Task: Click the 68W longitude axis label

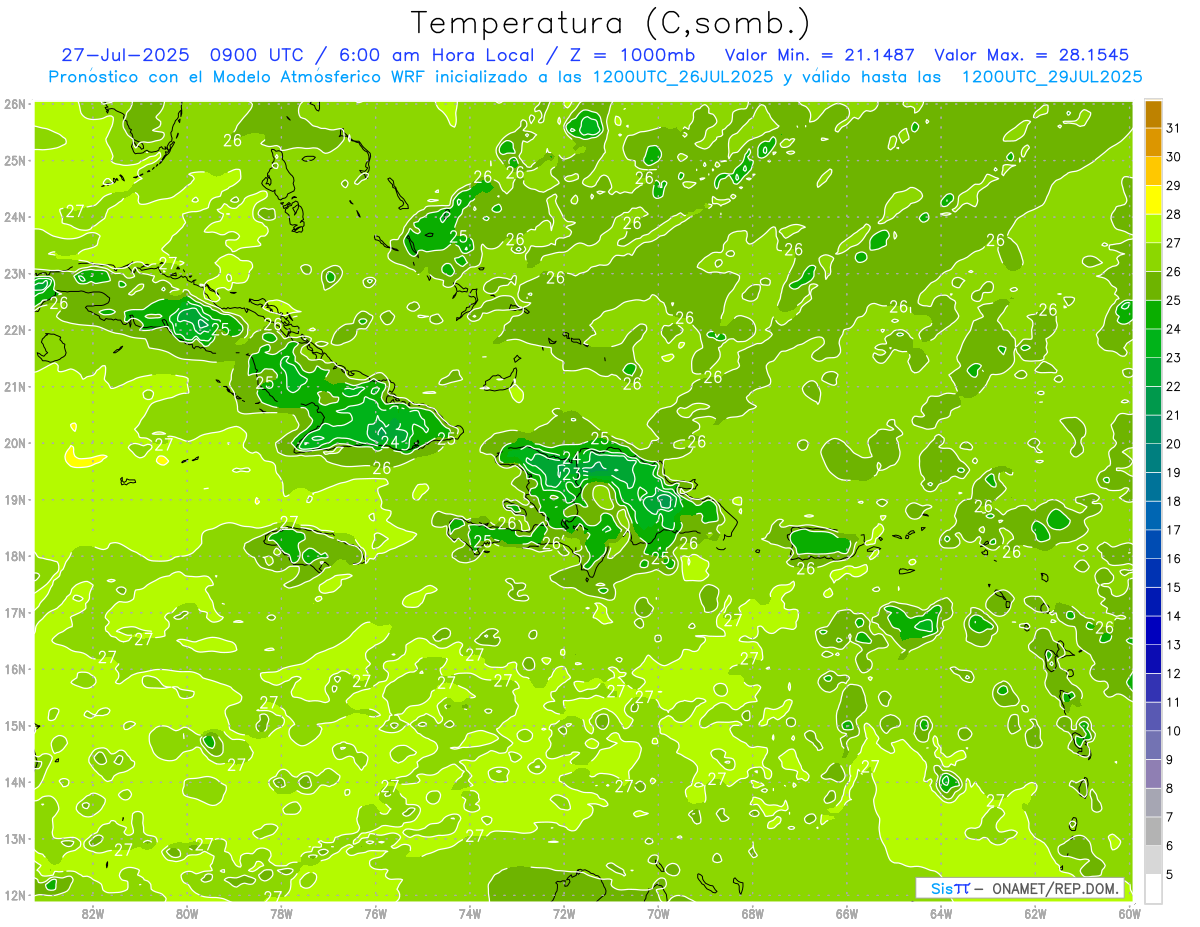Action: coord(753,913)
